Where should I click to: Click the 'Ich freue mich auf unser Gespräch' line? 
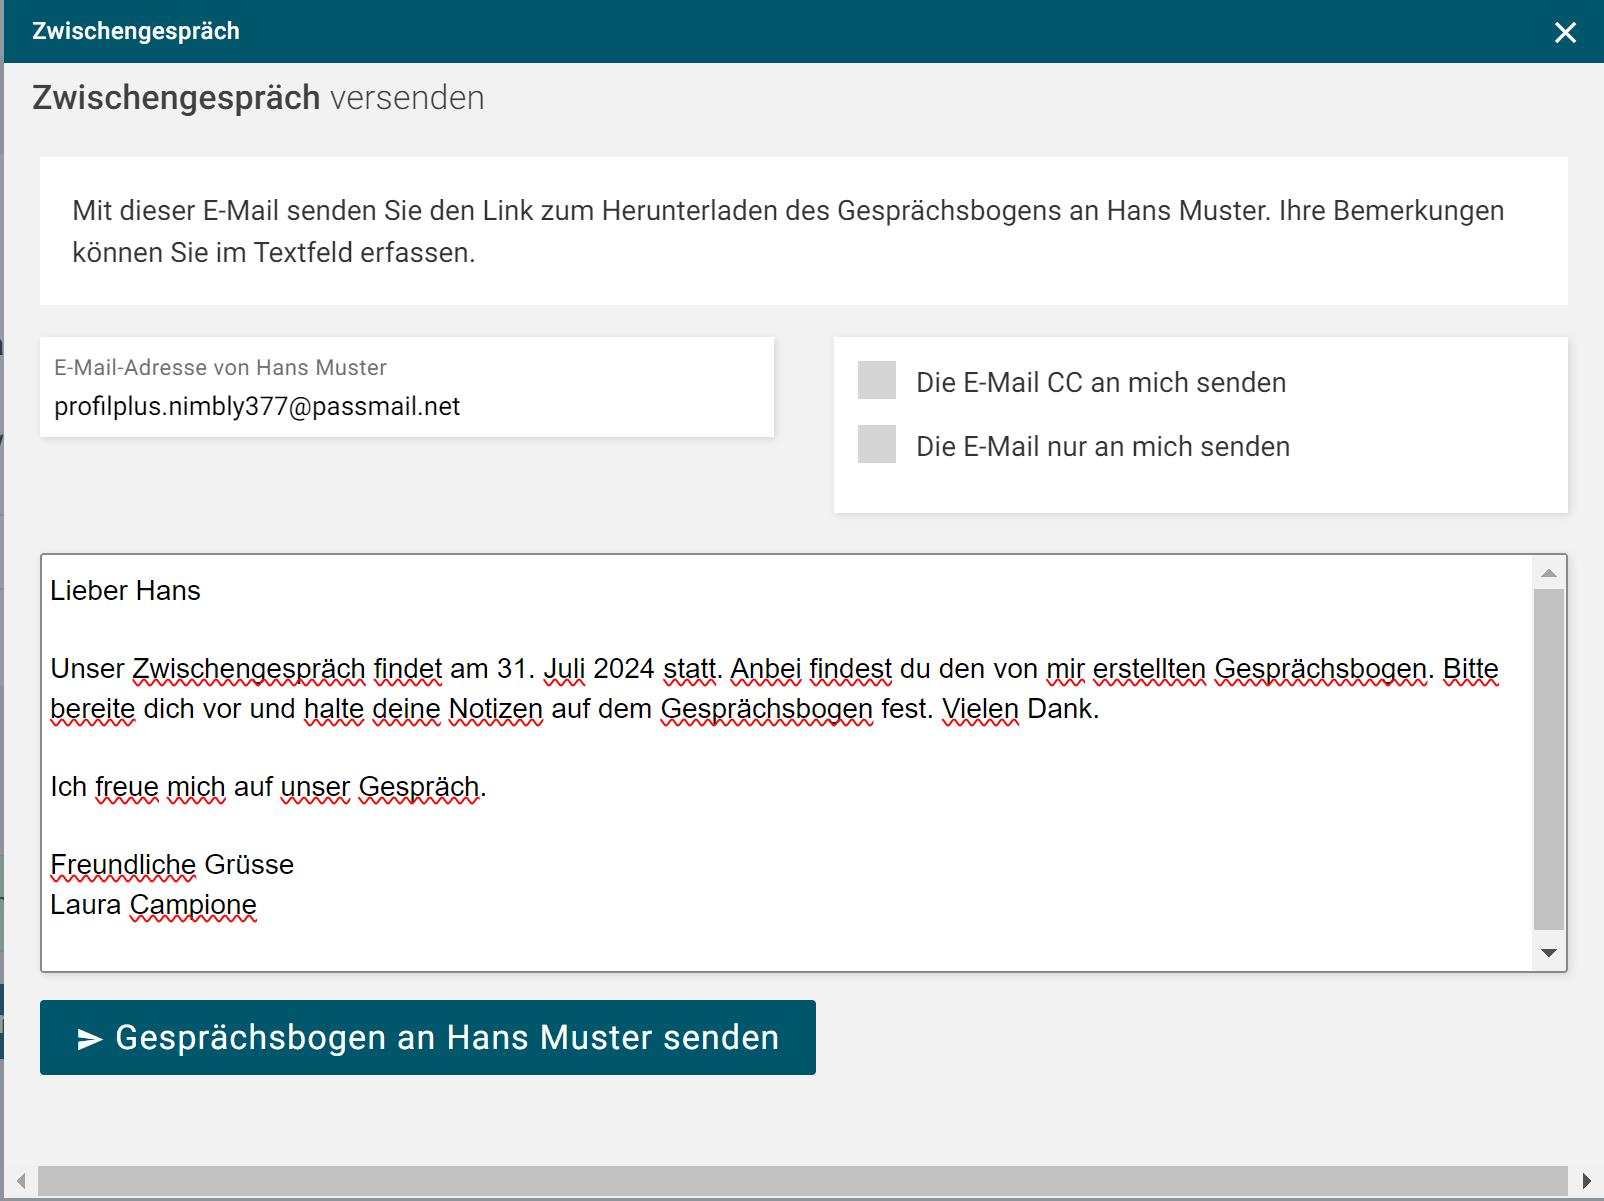pyautogui.click(x=268, y=787)
